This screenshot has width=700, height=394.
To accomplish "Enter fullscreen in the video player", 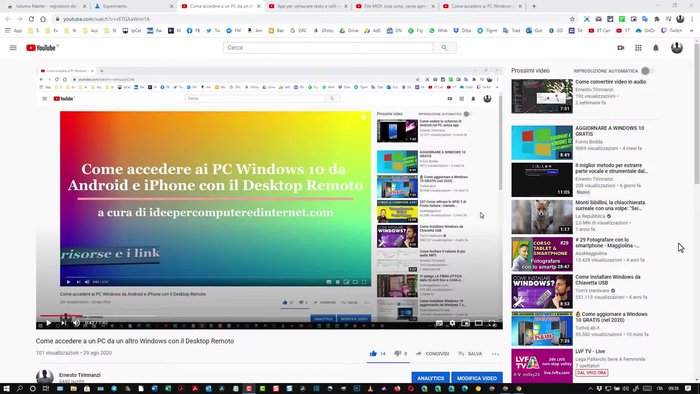I will [492, 323].
